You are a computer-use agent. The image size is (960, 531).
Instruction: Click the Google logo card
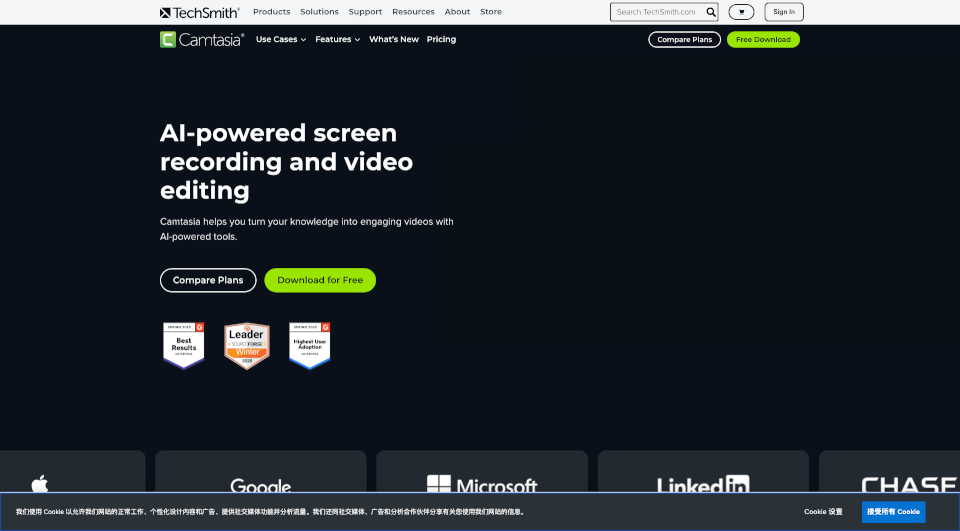pos(261,472)
